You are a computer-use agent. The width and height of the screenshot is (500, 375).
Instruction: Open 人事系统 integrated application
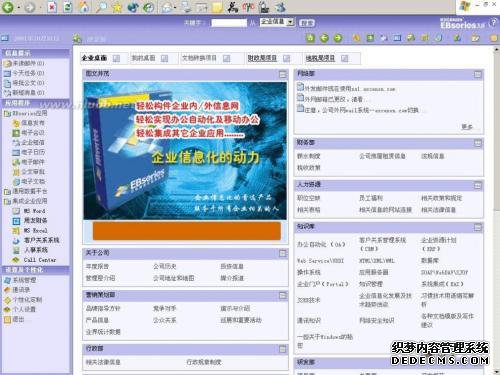tap(30, 250)
